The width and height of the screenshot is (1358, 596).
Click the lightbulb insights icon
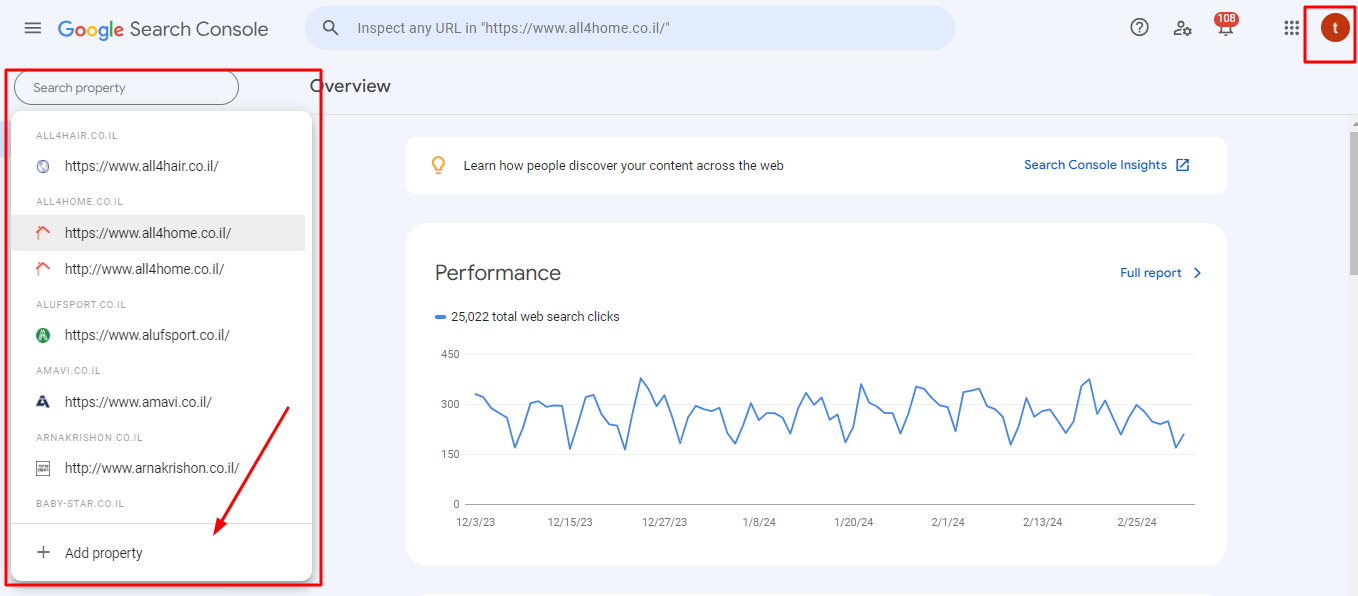click(438, 165)
